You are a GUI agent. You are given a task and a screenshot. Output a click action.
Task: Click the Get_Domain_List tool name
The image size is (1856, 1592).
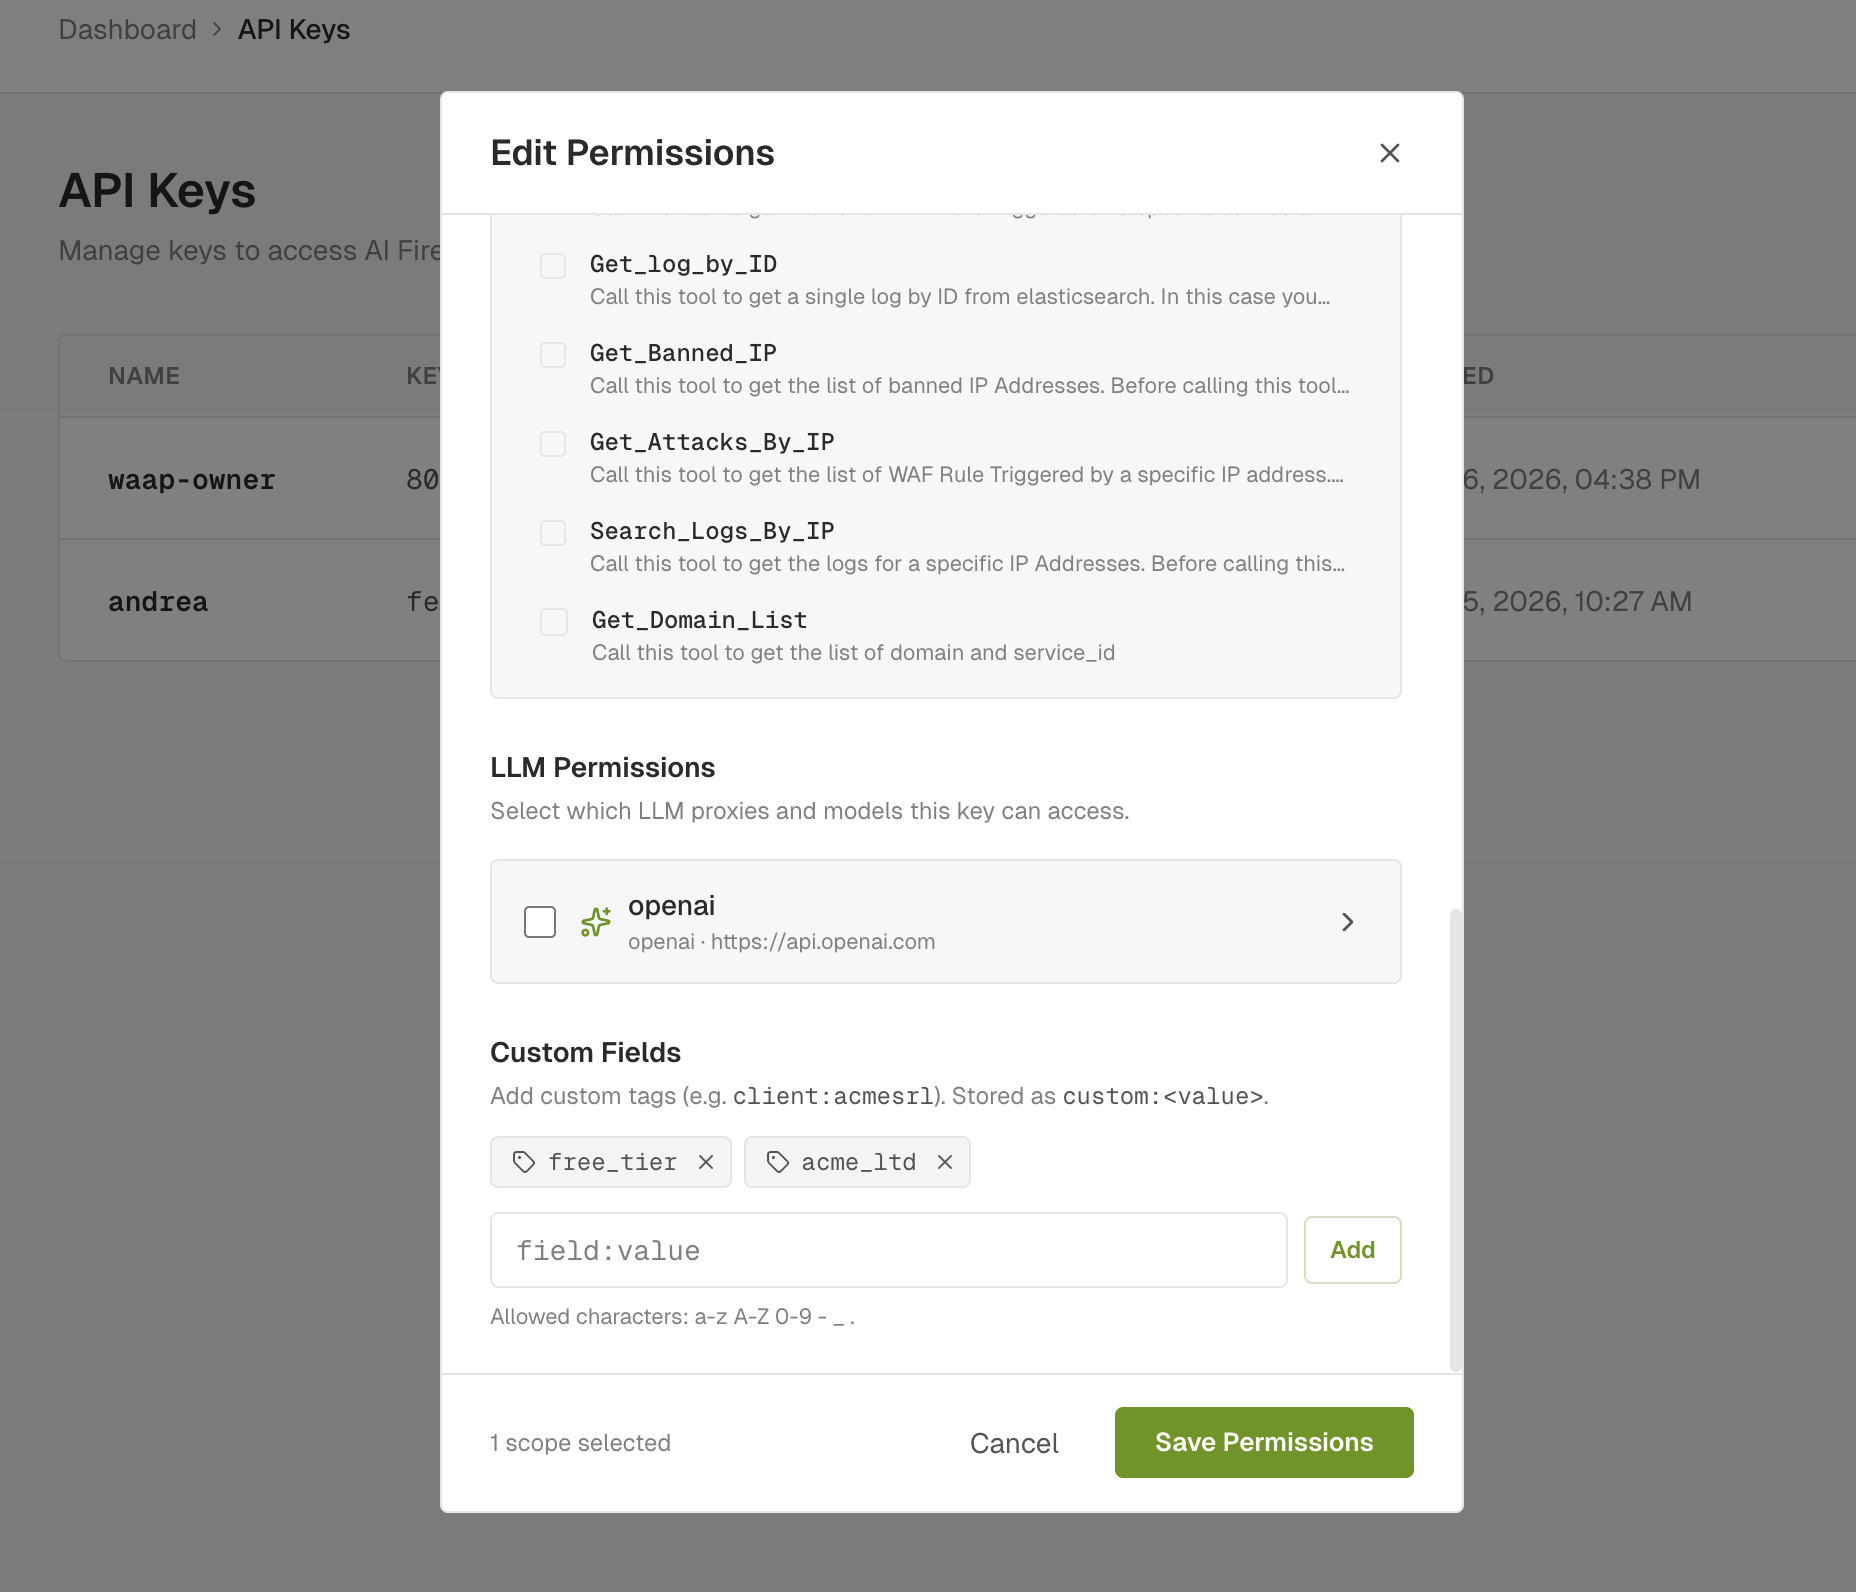(699, 620)
